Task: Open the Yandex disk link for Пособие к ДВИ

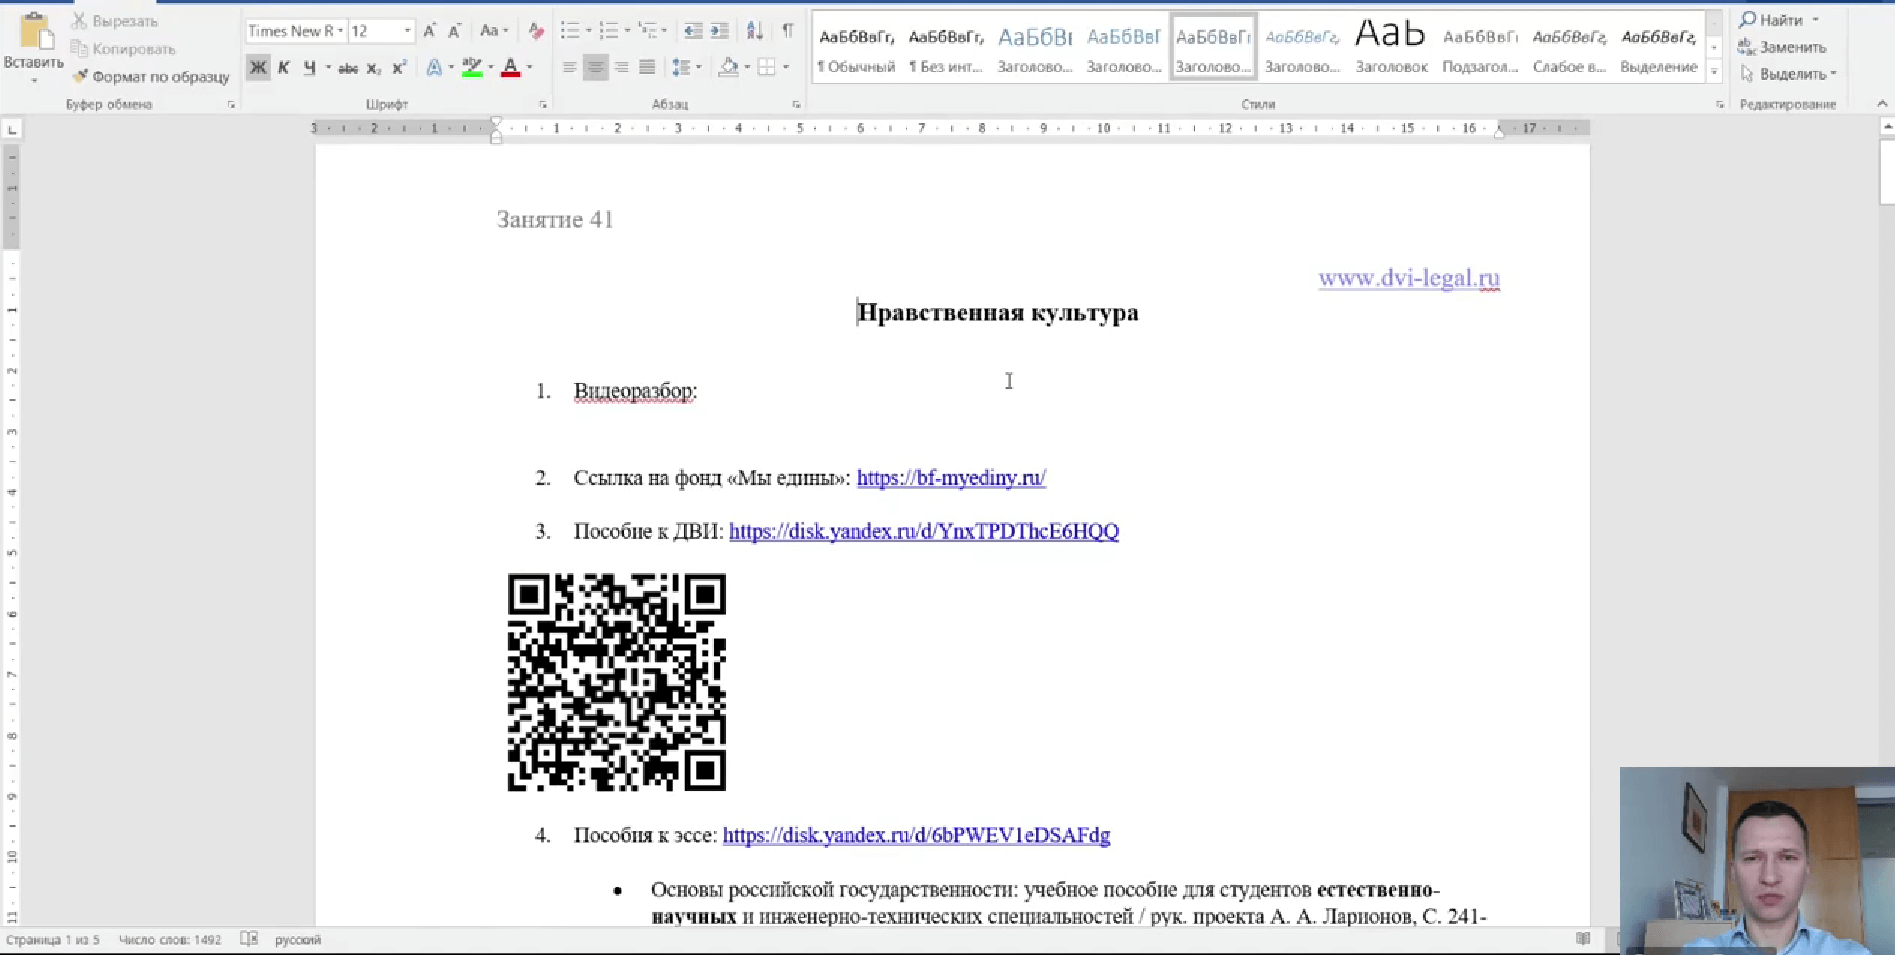Action: click(x=924, y=531)
